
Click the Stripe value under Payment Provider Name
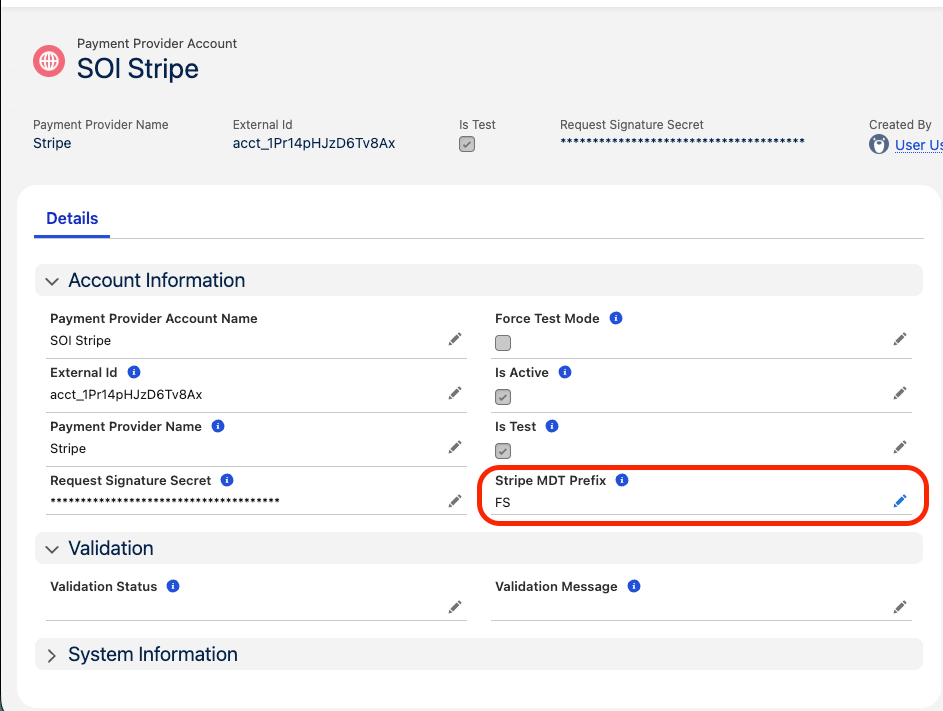(68, 449)
